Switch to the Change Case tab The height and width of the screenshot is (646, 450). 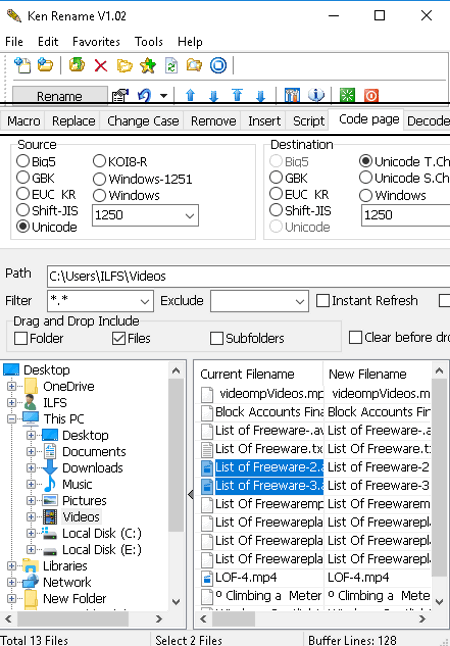[x=143, y=121]
